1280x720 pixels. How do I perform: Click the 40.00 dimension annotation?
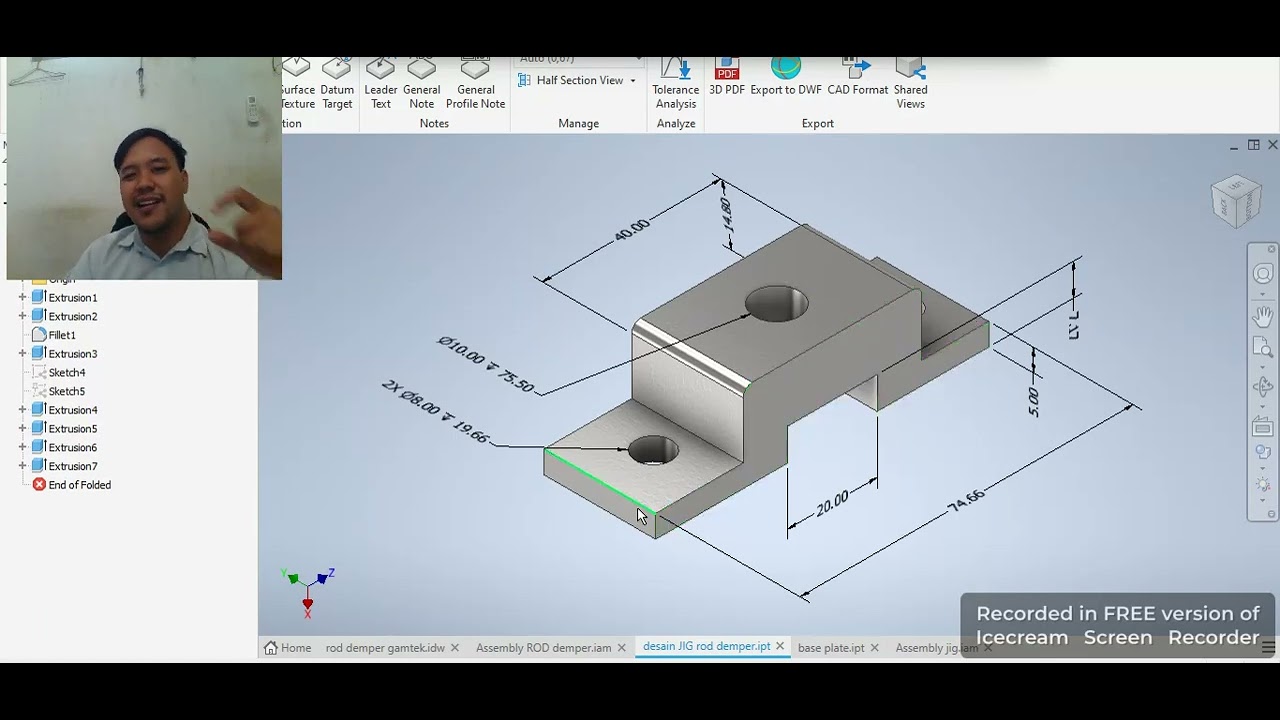(632, 230)
